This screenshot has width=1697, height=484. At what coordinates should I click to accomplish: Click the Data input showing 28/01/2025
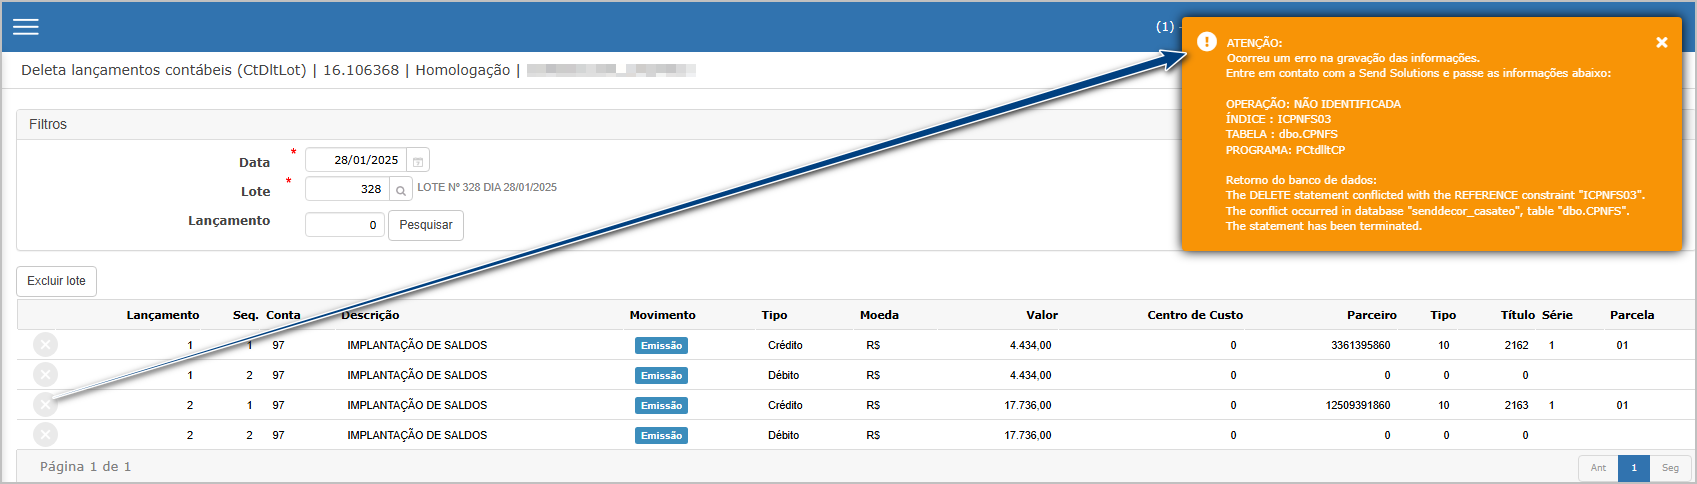point(356,160)
